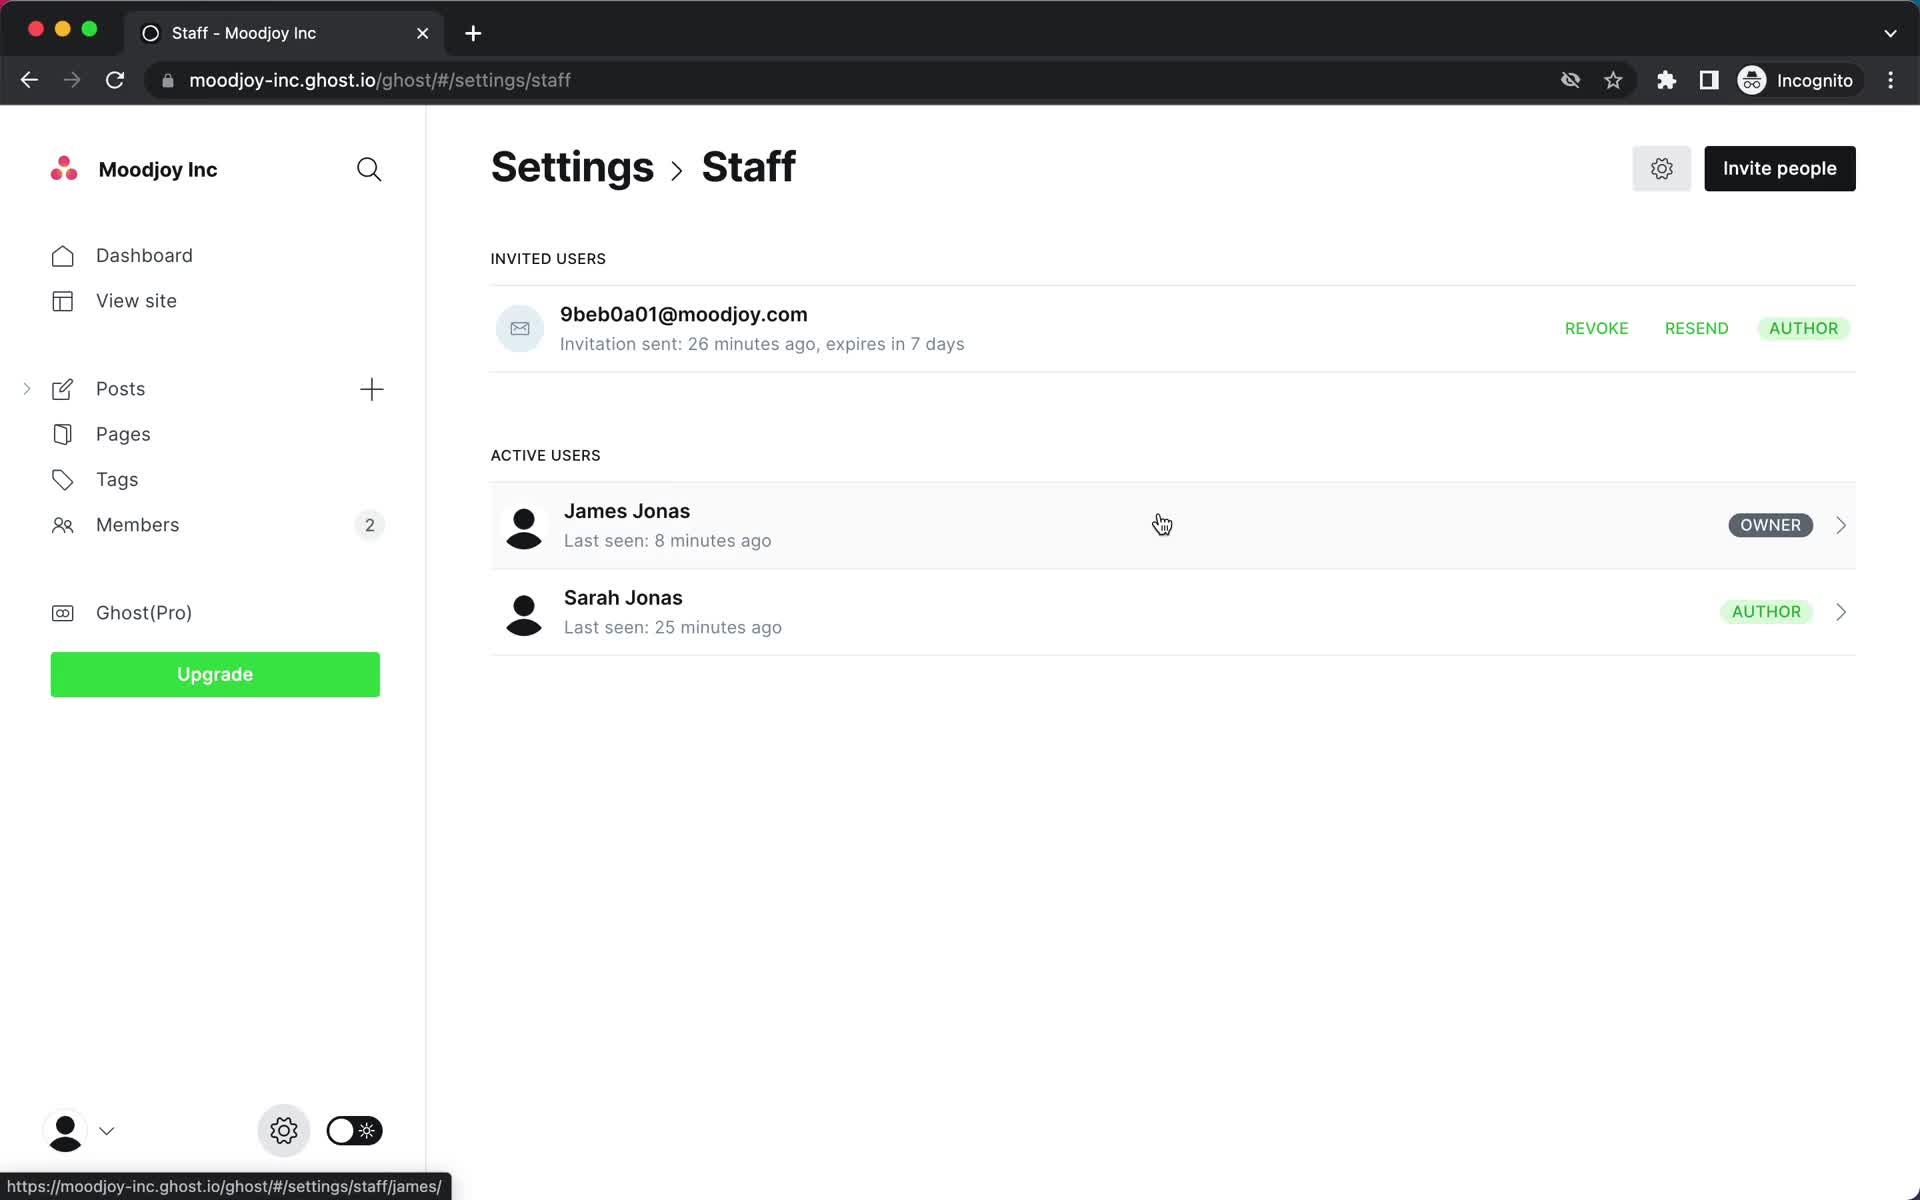Viewport: 1920px width, 1200px height.
Task: Open user profile dropdown in sidebar
Action: (80, 1131)
